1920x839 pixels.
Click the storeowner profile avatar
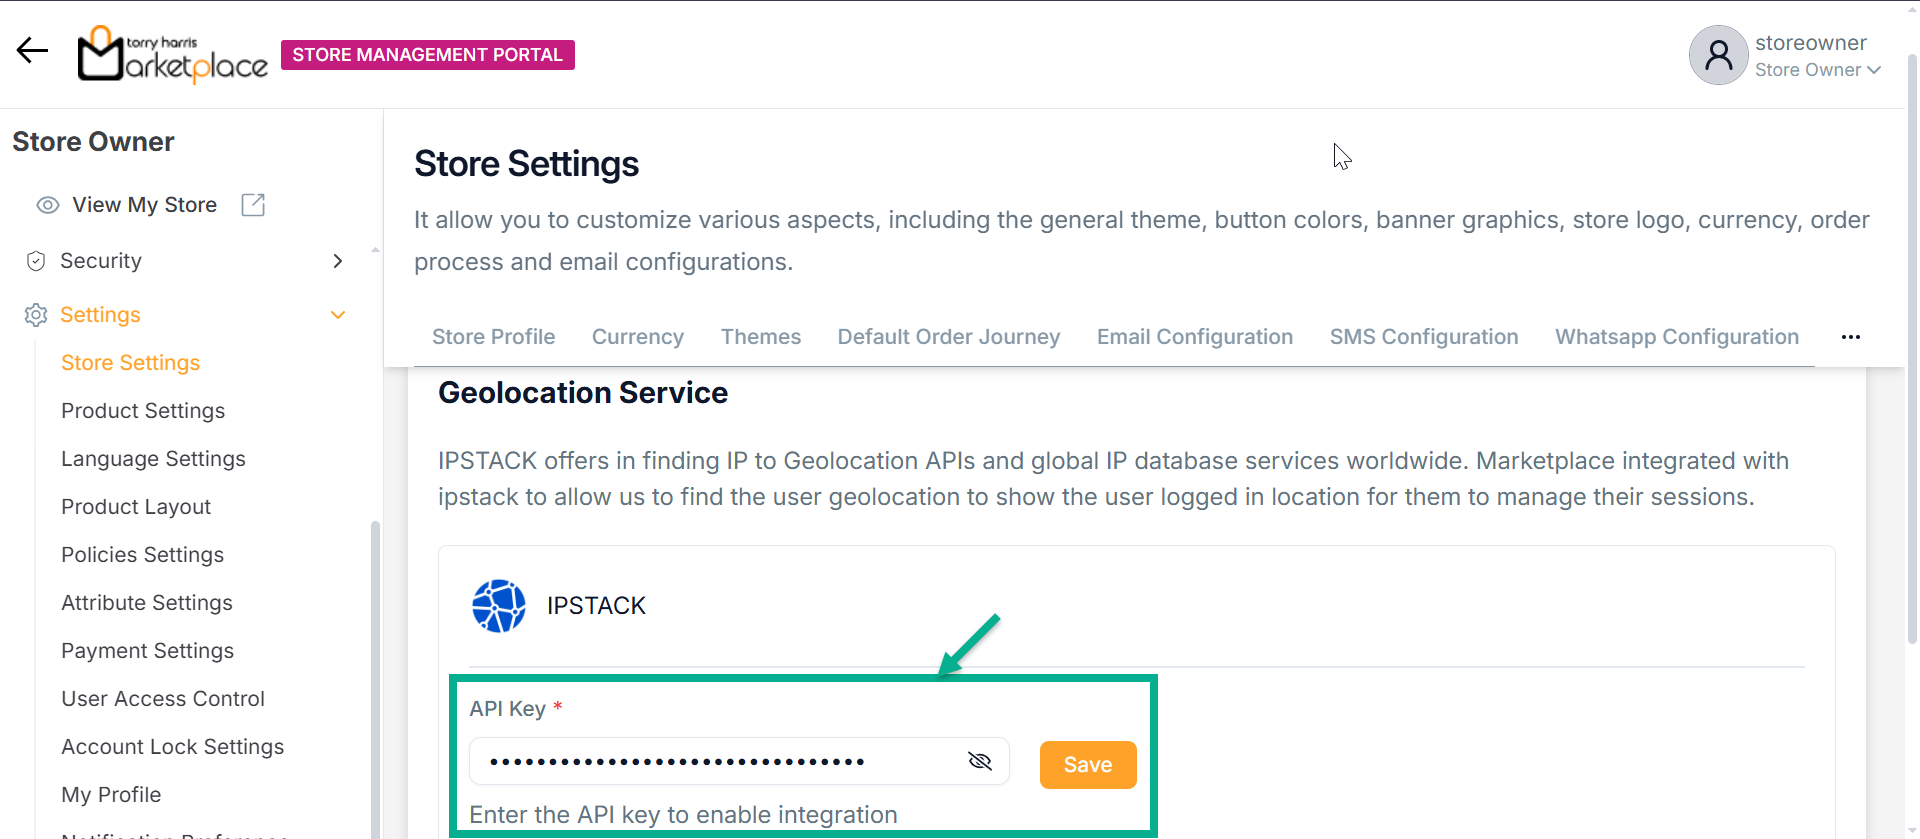tap(1718, 55)
